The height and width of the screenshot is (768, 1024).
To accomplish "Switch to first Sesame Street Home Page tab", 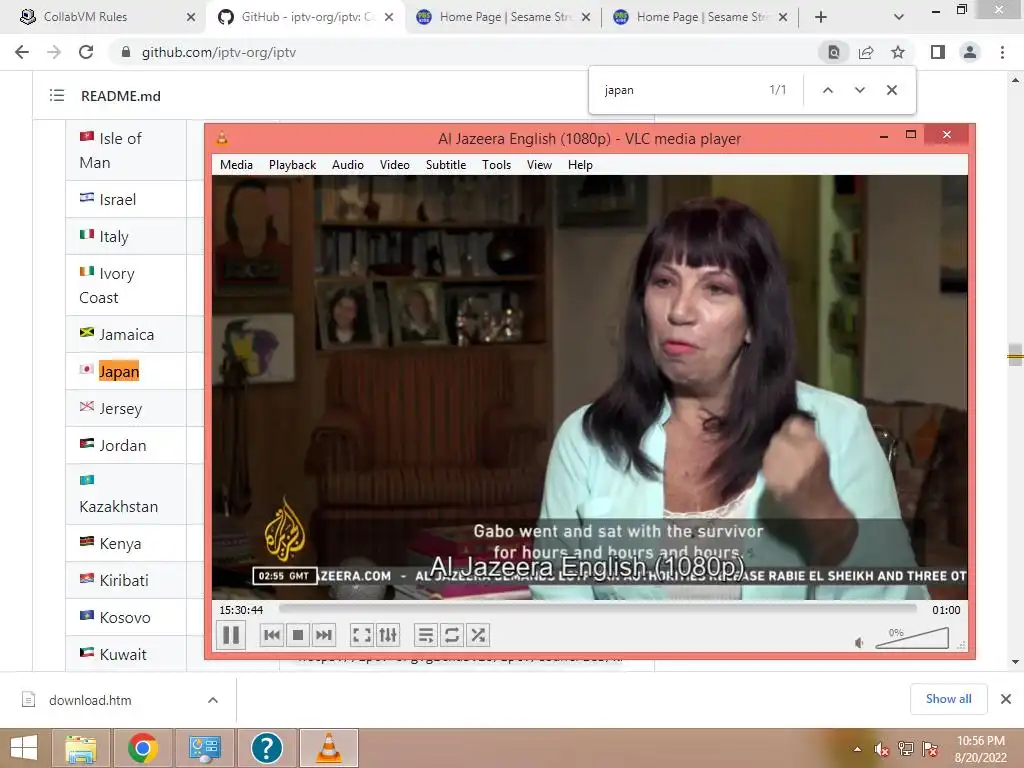I will point(504,17).
